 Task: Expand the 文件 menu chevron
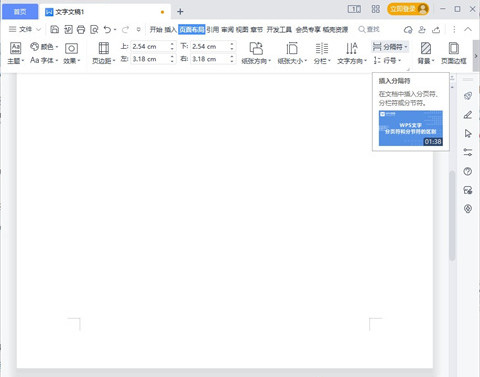coord(38,29)
